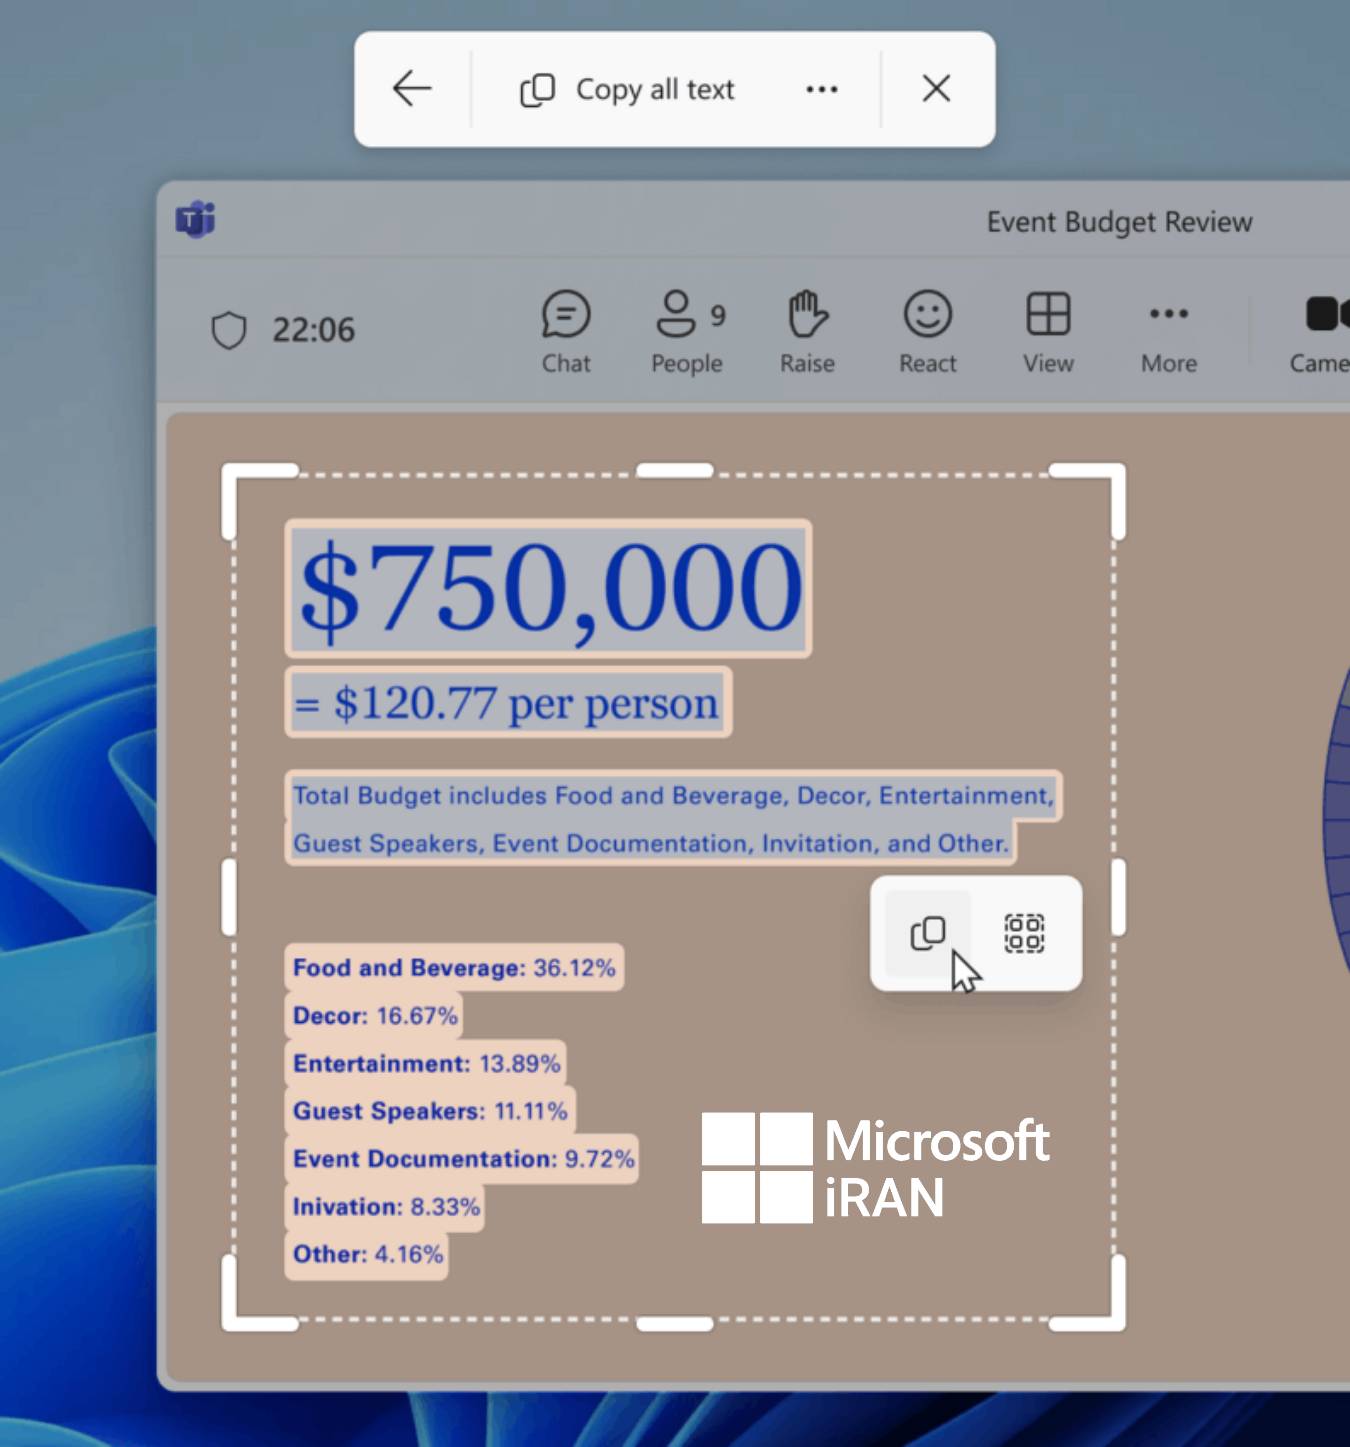Show the People participants panel

pyautogui.click(x=687, y=332)
